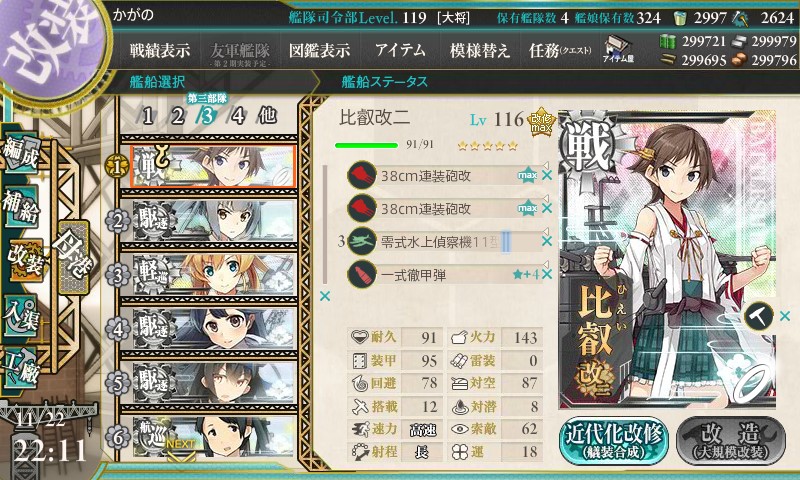The width and height of the screenshot is (800, 480).
Task: Open the 入渠 docking side icon
Action: point(21,316)
